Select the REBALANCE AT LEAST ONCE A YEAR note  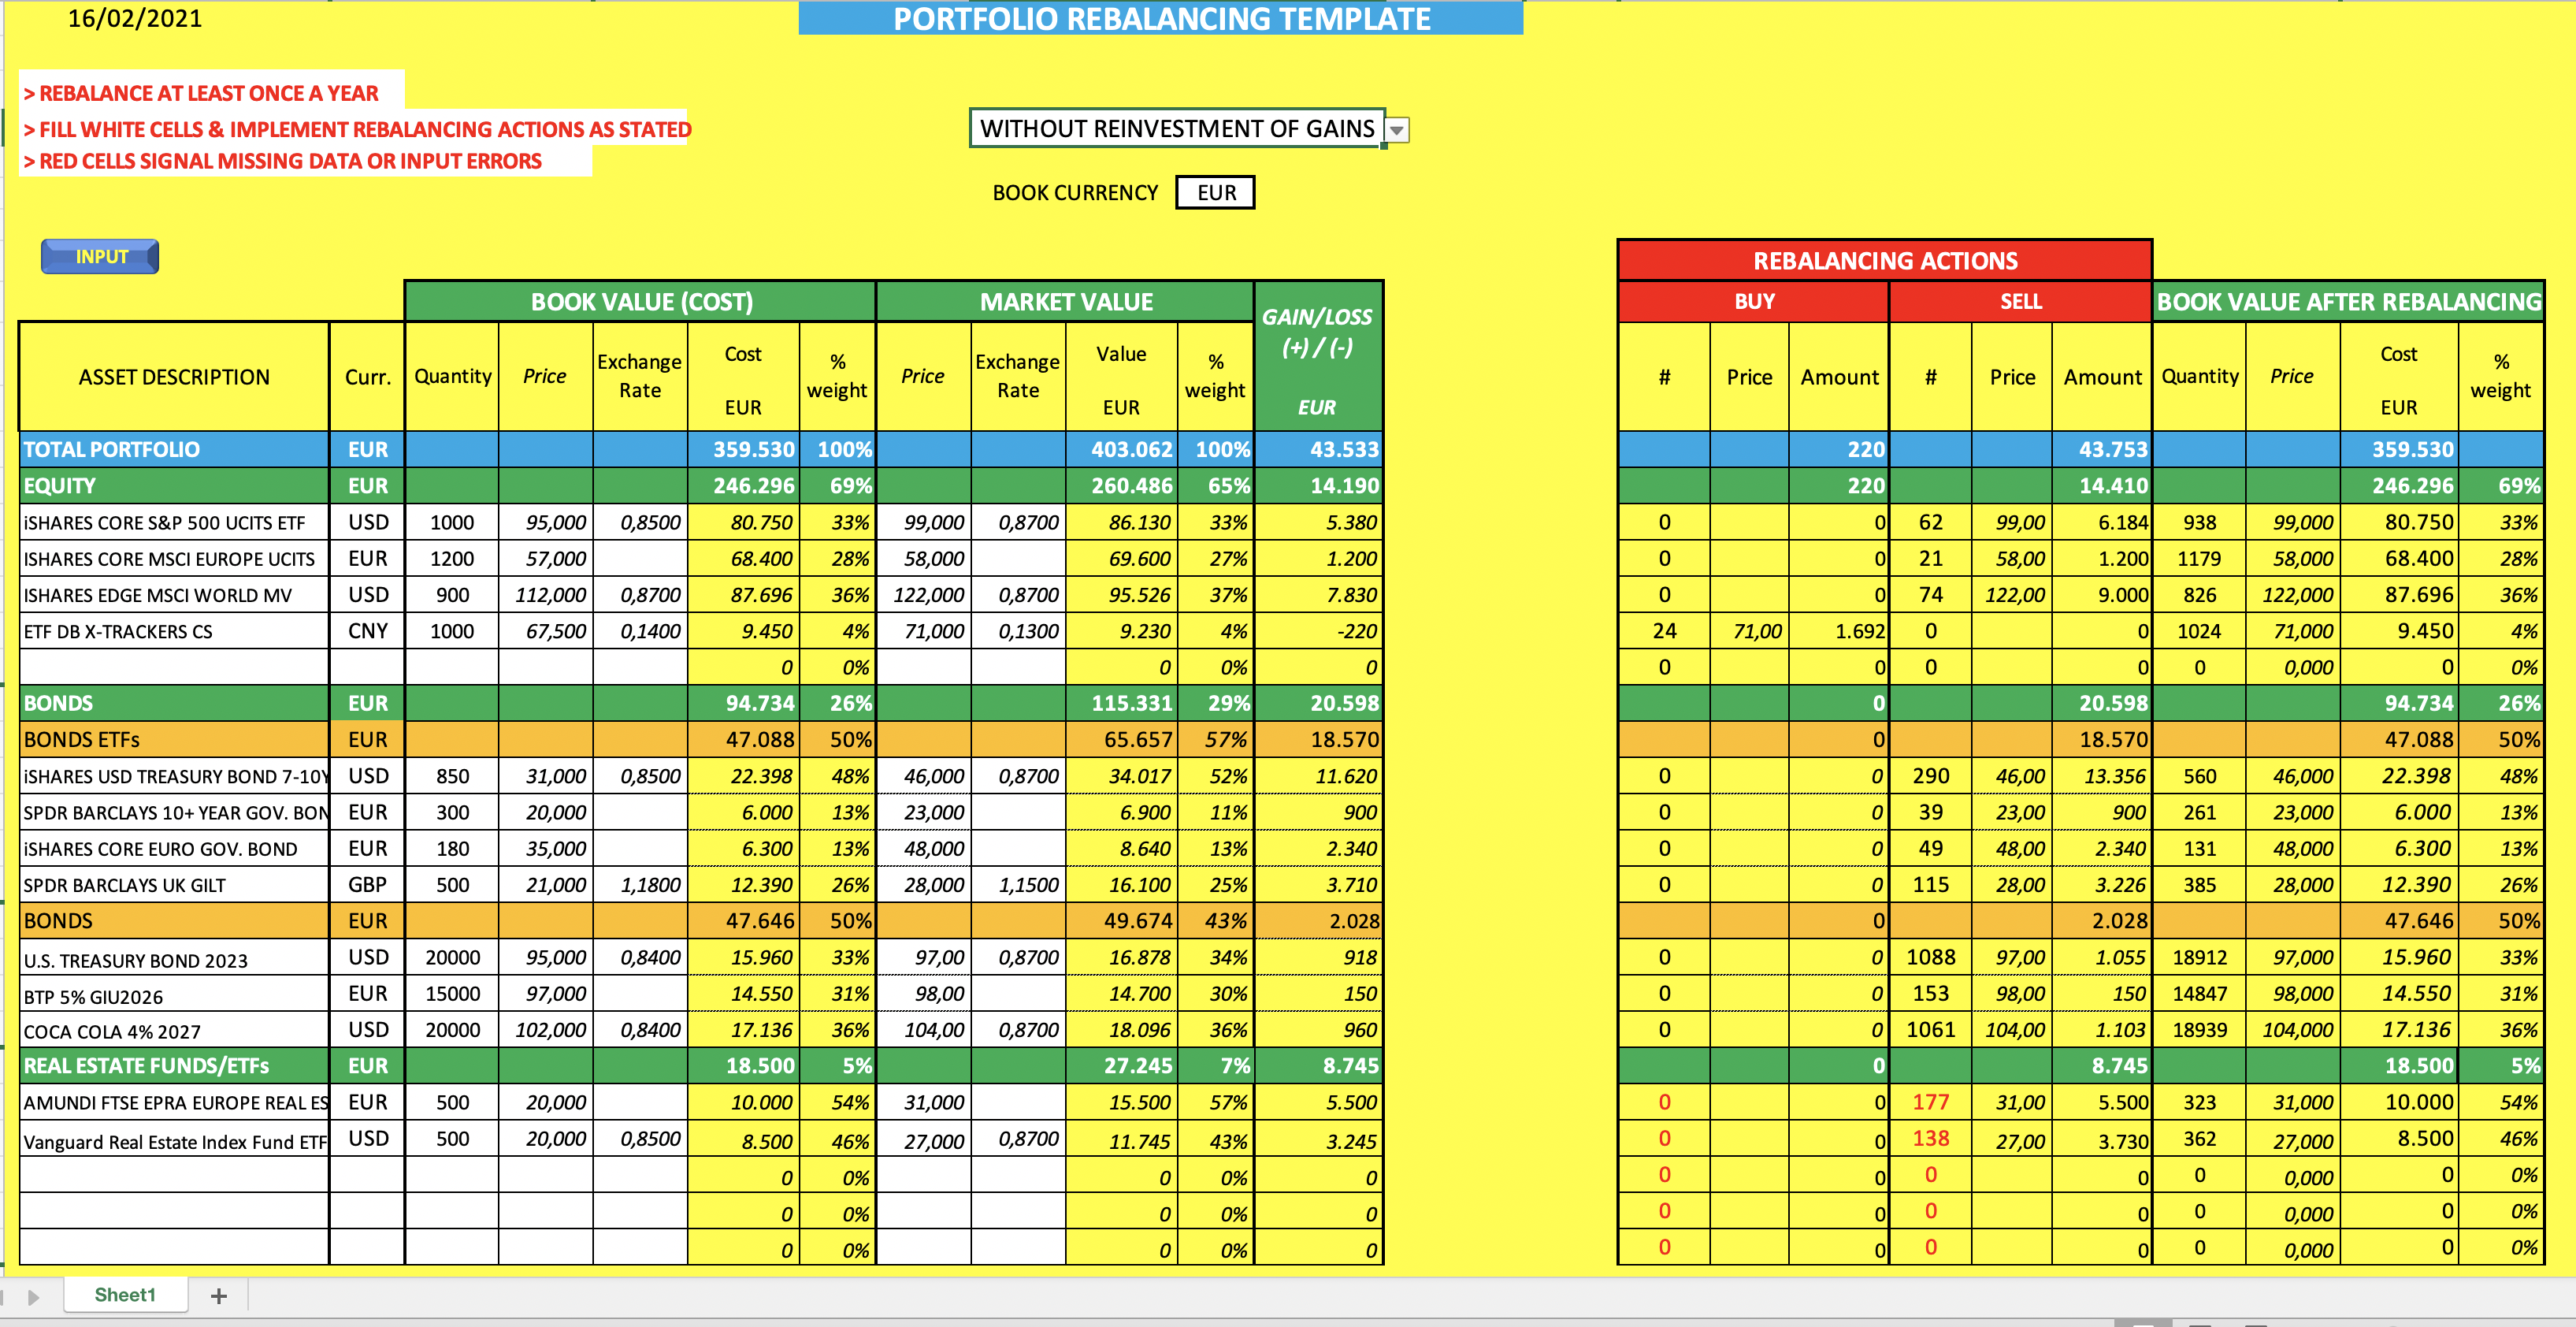201,93
